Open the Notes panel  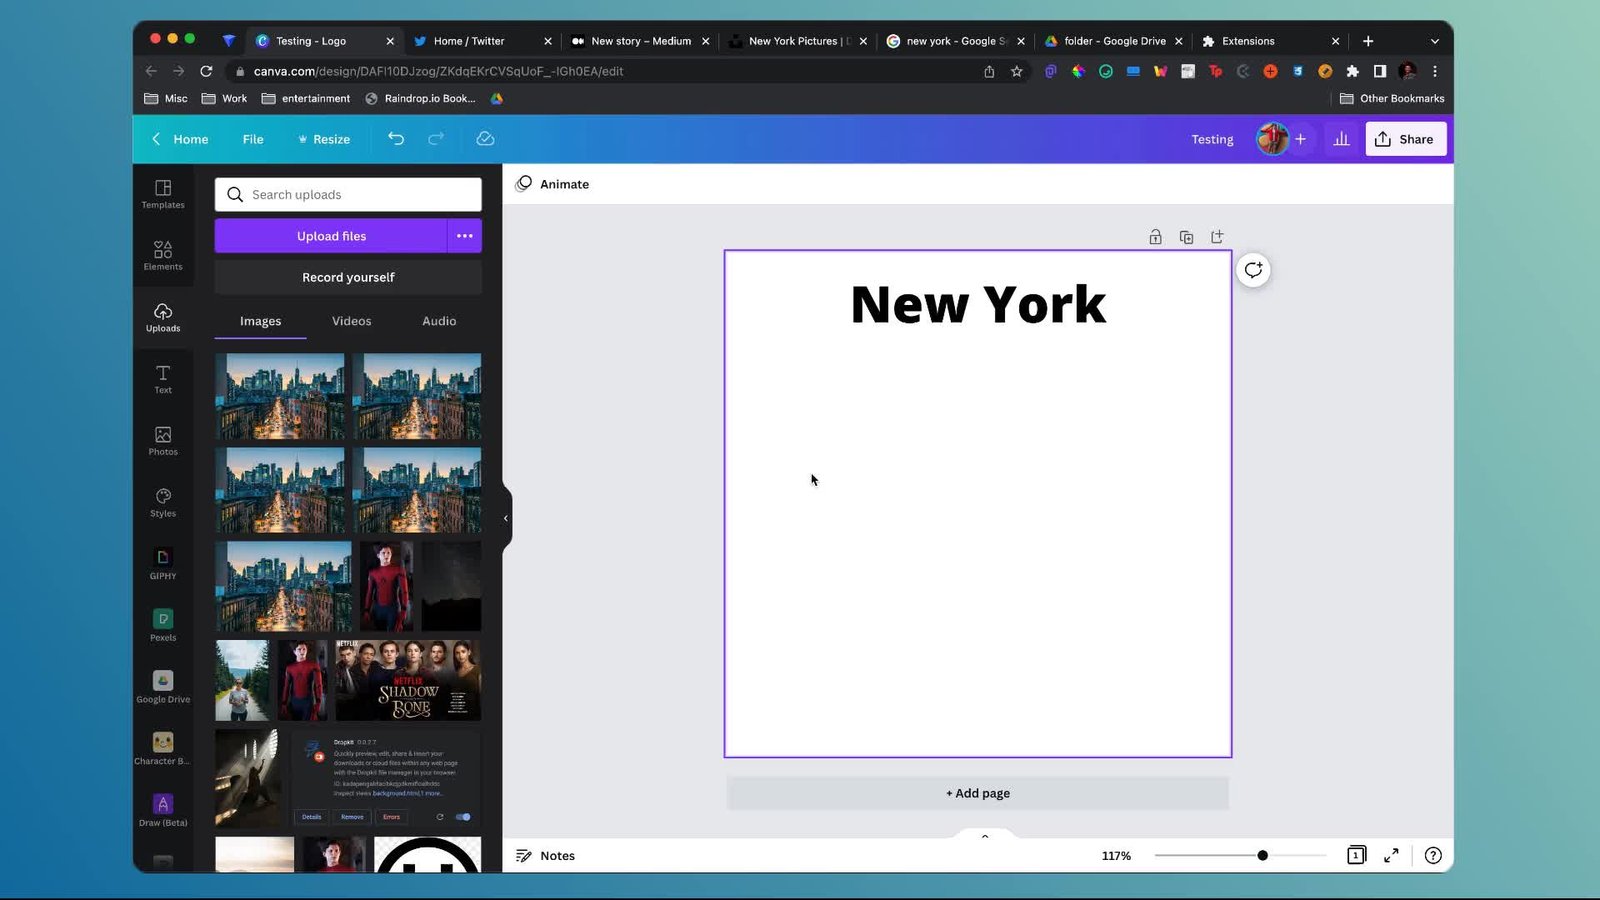(545, 855)
